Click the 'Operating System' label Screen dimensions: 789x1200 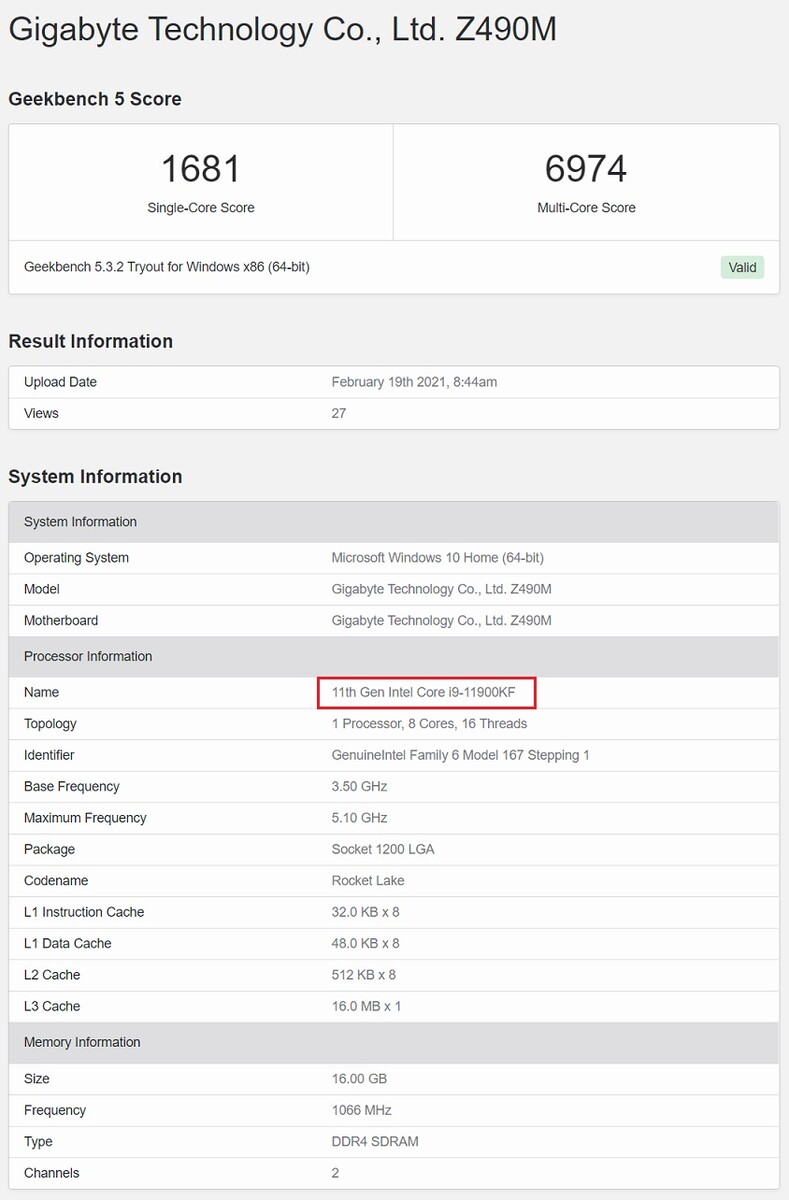[76, 558]
